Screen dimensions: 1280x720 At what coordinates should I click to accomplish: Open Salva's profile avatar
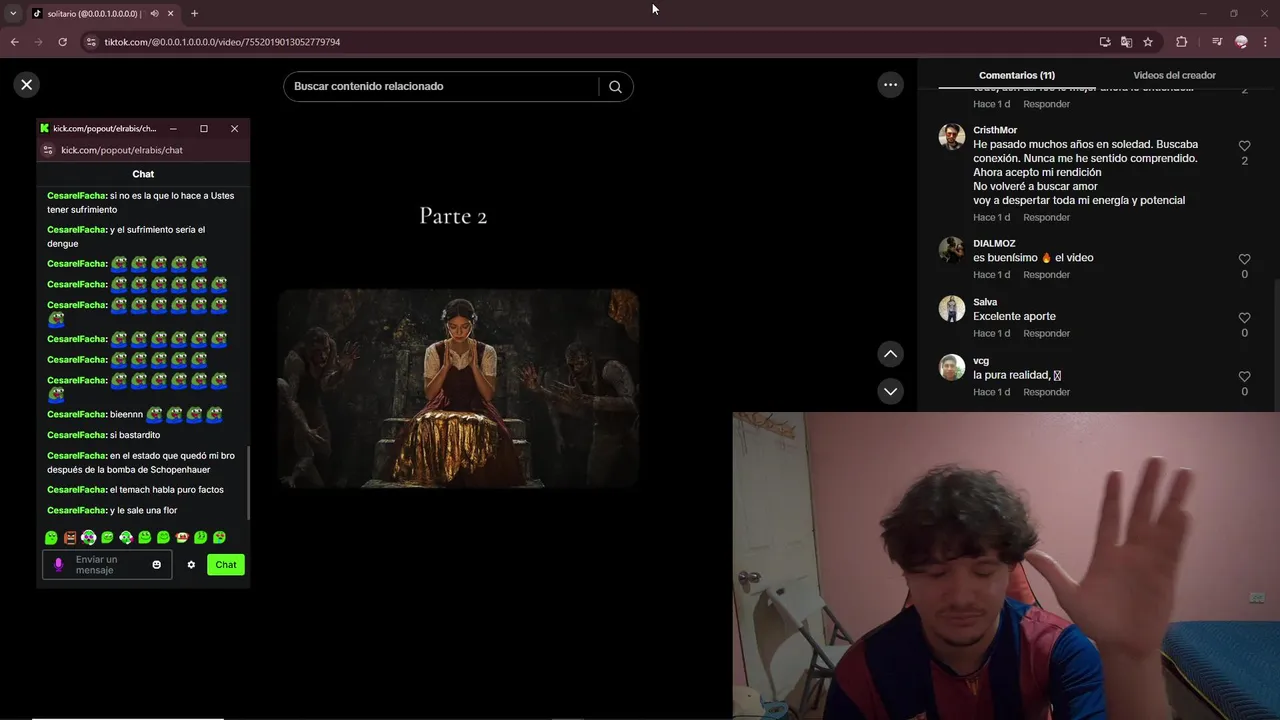click(x=952, y=308)
